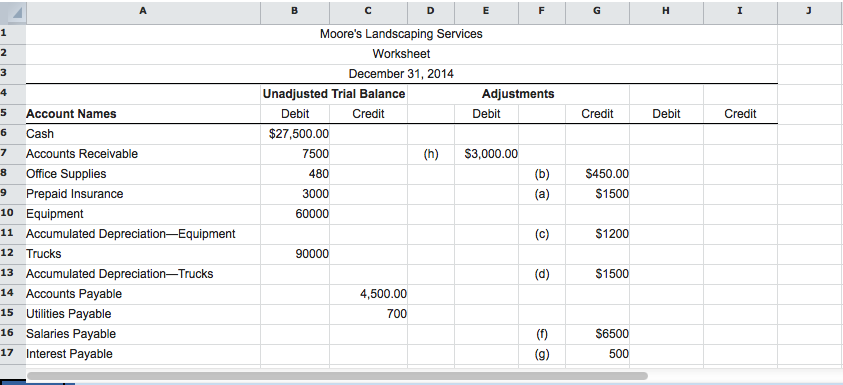Image resolution: width=843 pixels, height=385 pixels.
Task: Select column I header
Action: [740, 11]
